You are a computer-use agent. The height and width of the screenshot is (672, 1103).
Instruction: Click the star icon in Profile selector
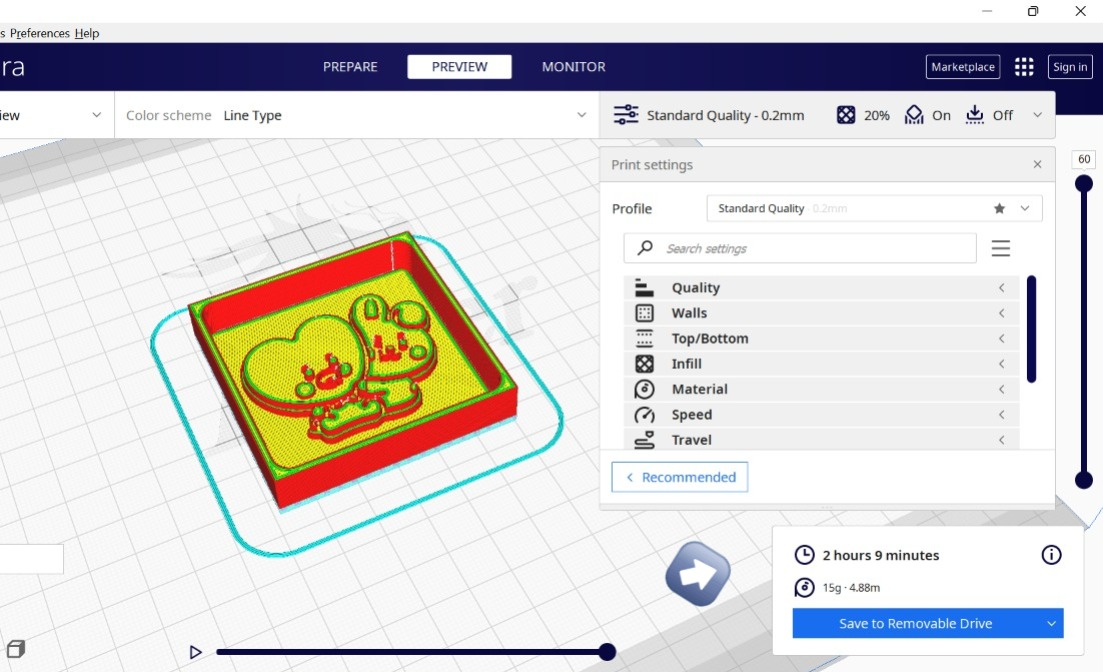999,208
